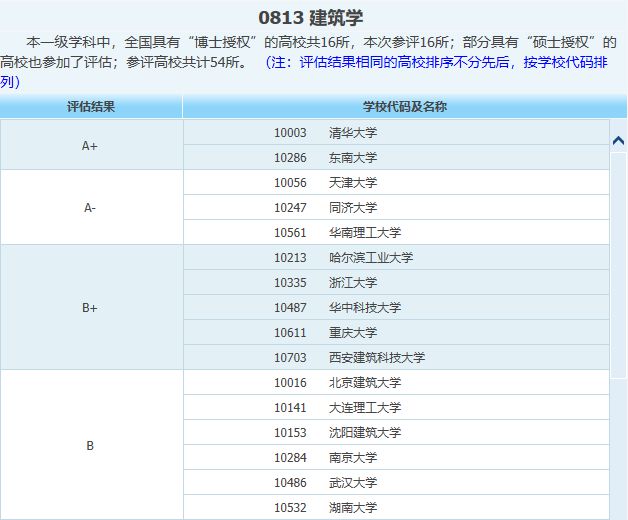Select the A+ grade cell
The width and height of the screenshot is (628, 520).
point(92,145)
